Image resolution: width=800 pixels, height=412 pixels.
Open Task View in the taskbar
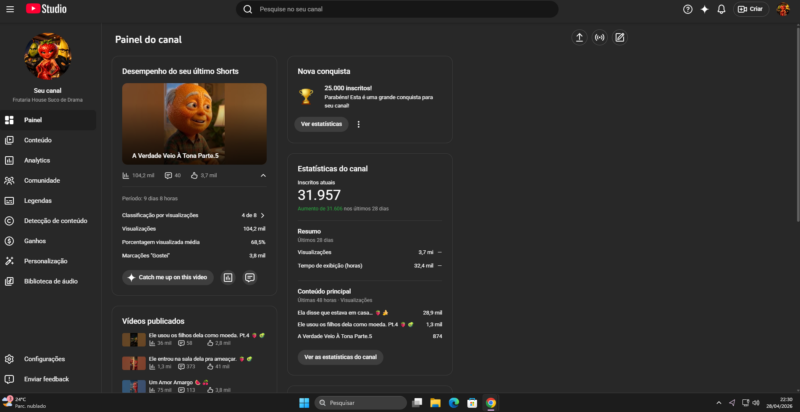point(417,403)
